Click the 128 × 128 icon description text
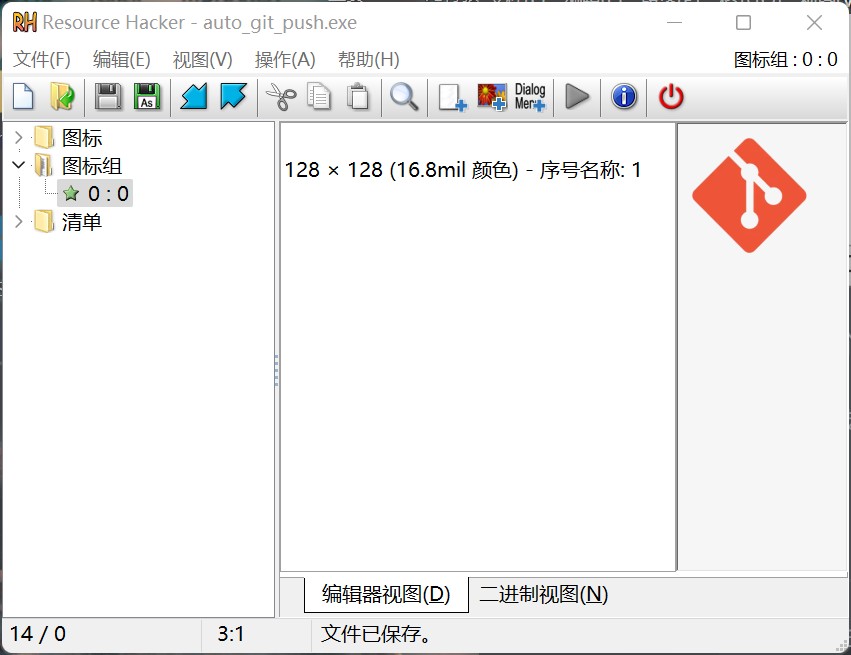The width and height of the screenshot is (851, 655). click(462, 170)
